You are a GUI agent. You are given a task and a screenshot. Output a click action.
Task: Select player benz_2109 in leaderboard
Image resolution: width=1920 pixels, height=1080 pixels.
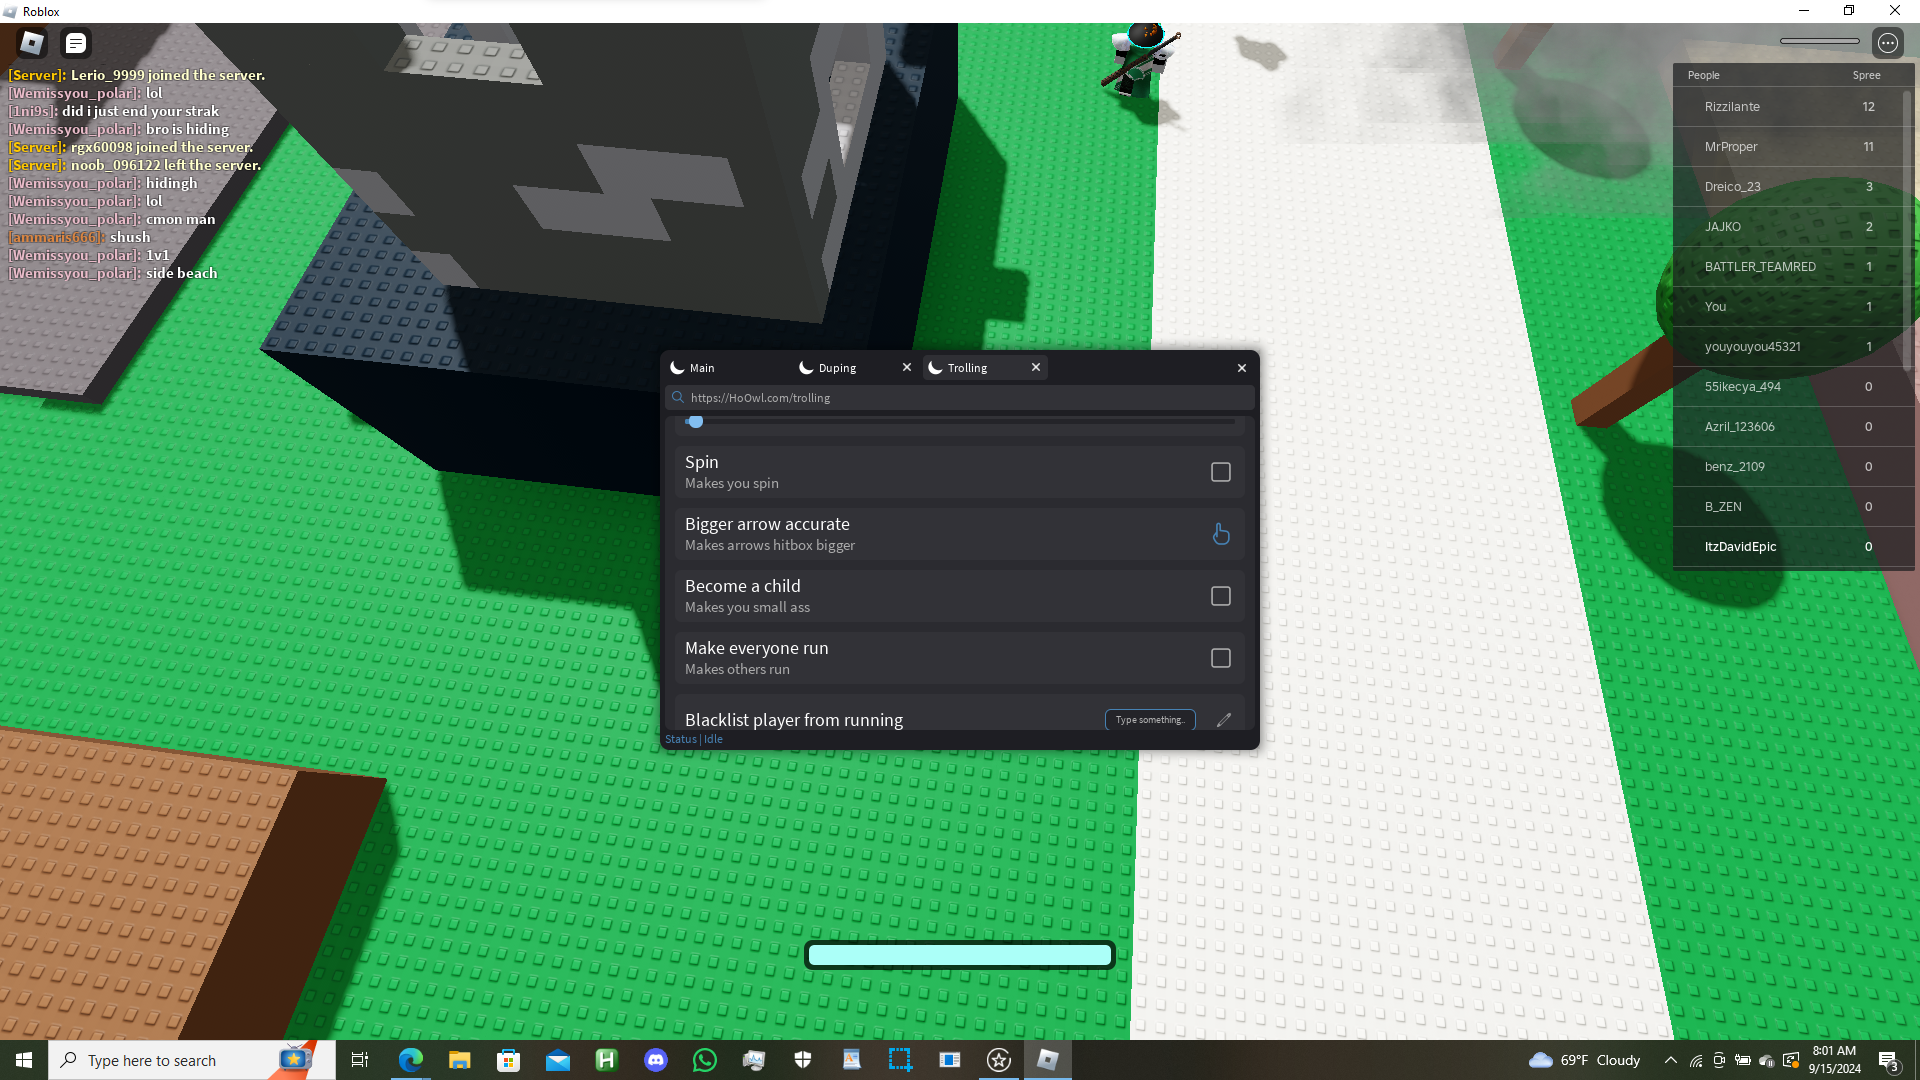(1788, 467)
